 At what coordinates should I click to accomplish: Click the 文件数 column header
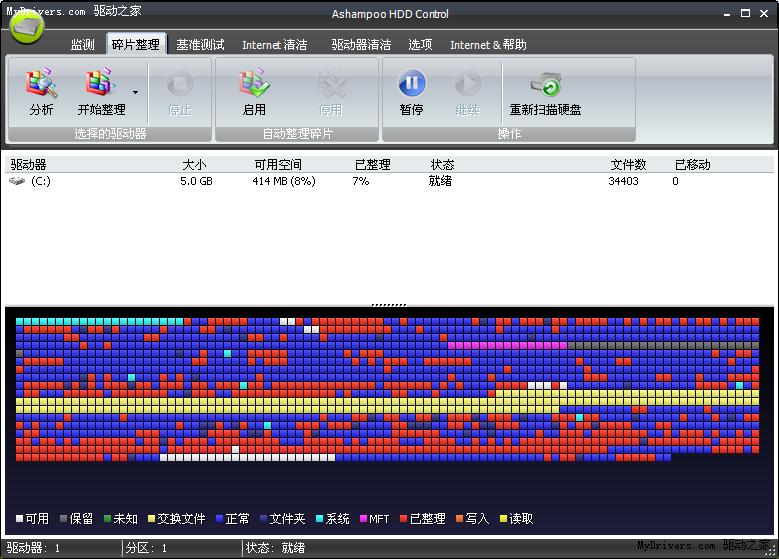(628, 164)
